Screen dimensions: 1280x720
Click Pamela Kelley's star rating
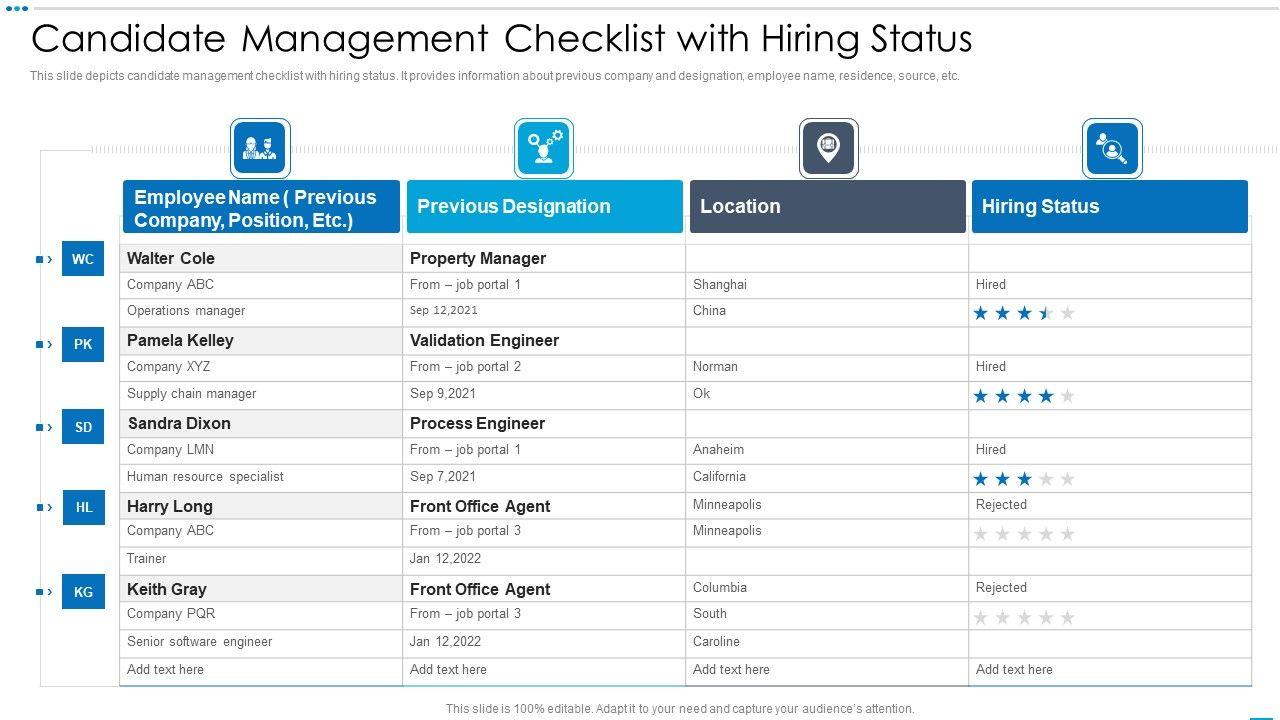[x=1024, y=396]
